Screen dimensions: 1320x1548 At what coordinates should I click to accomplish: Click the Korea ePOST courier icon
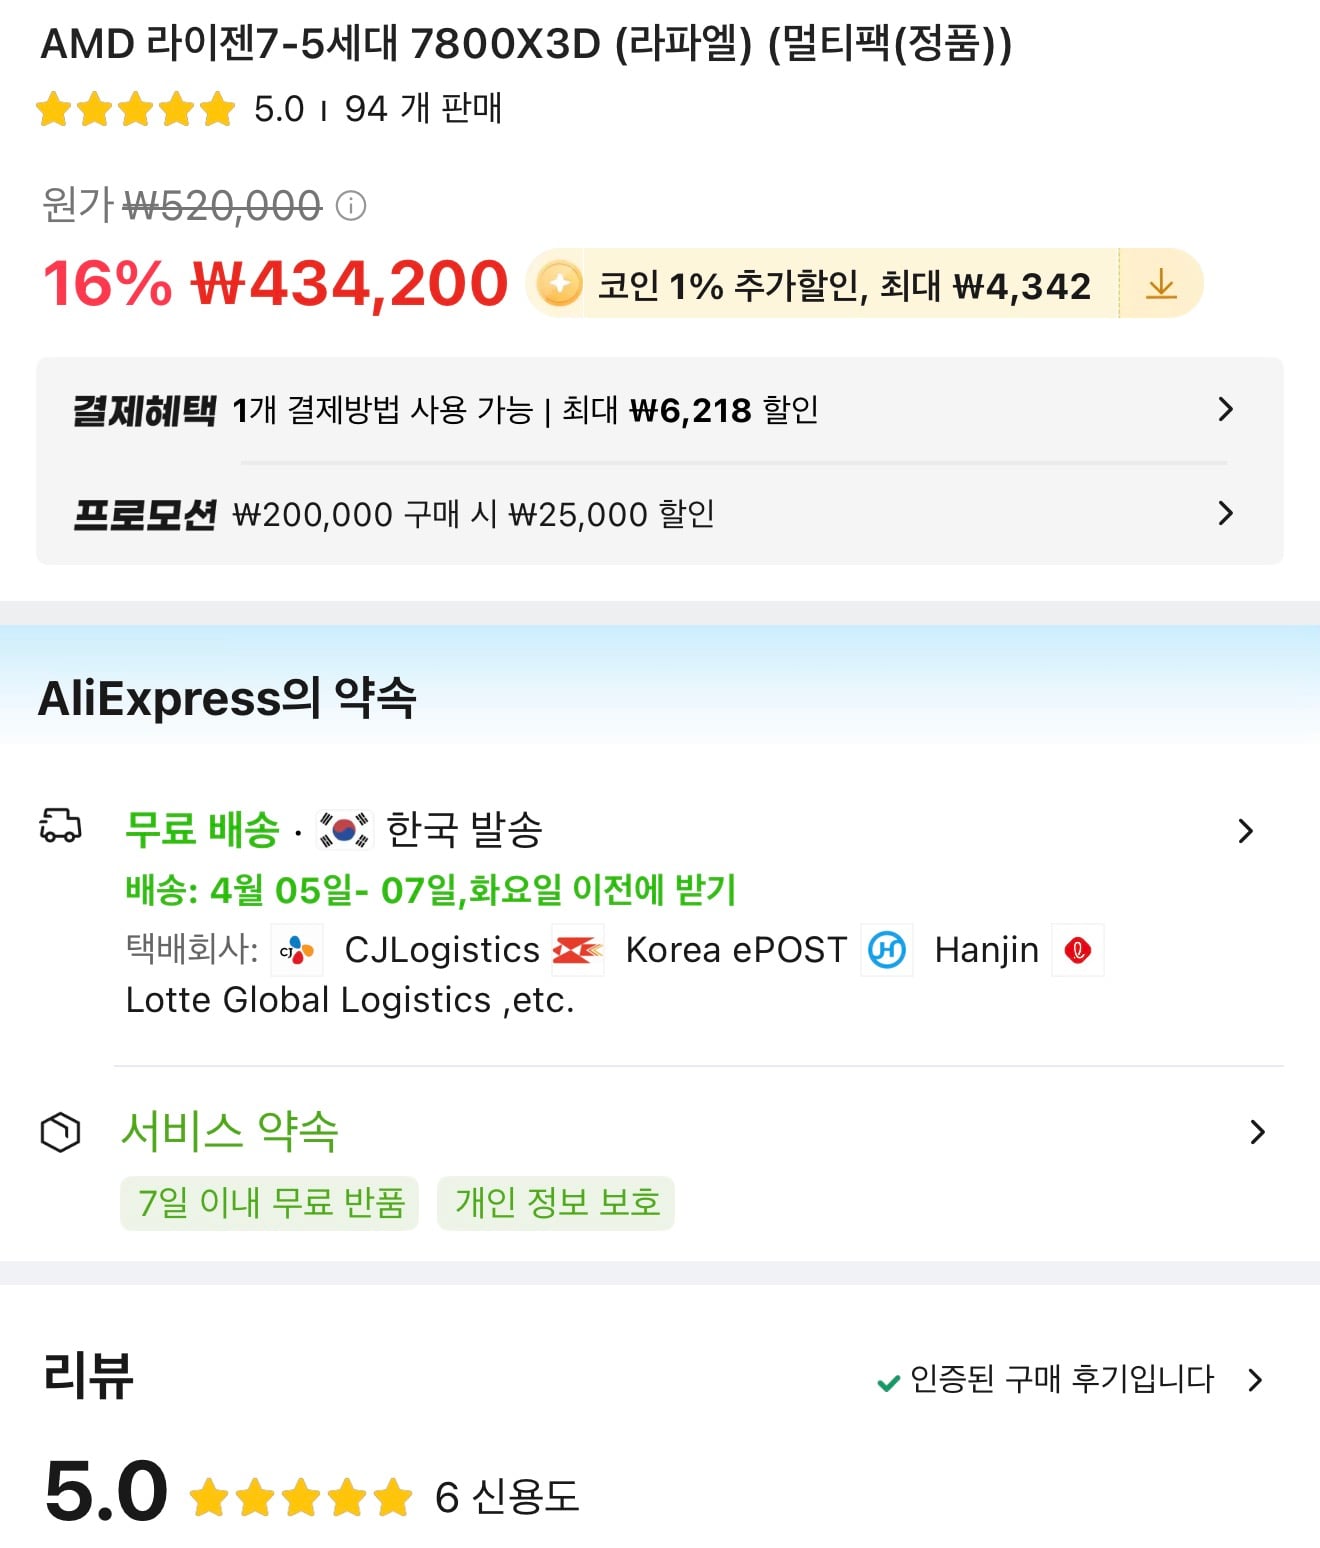[x=577, y=950]
